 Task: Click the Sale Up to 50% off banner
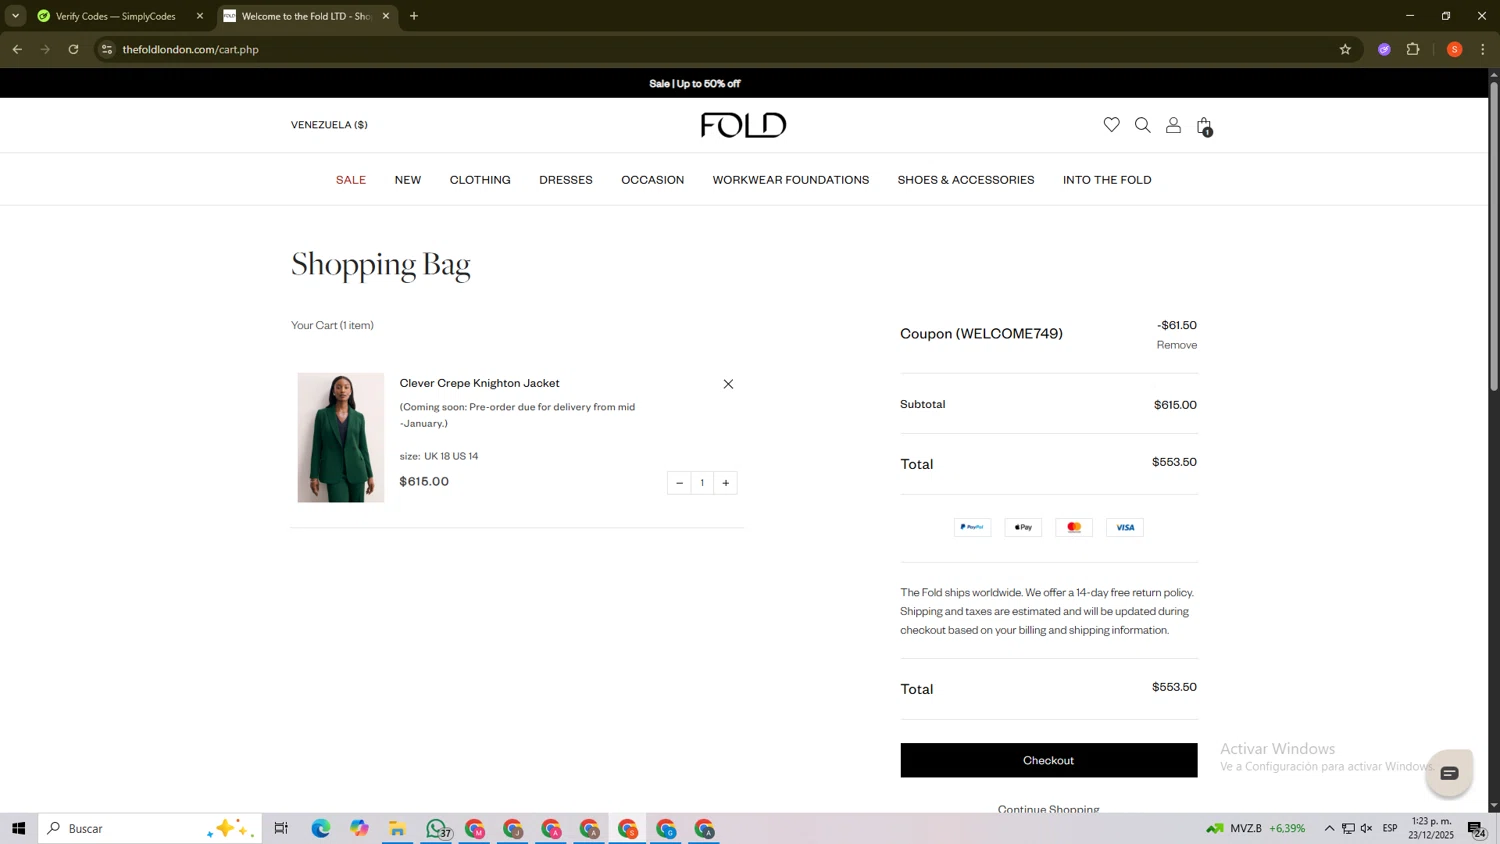[695, 83]
